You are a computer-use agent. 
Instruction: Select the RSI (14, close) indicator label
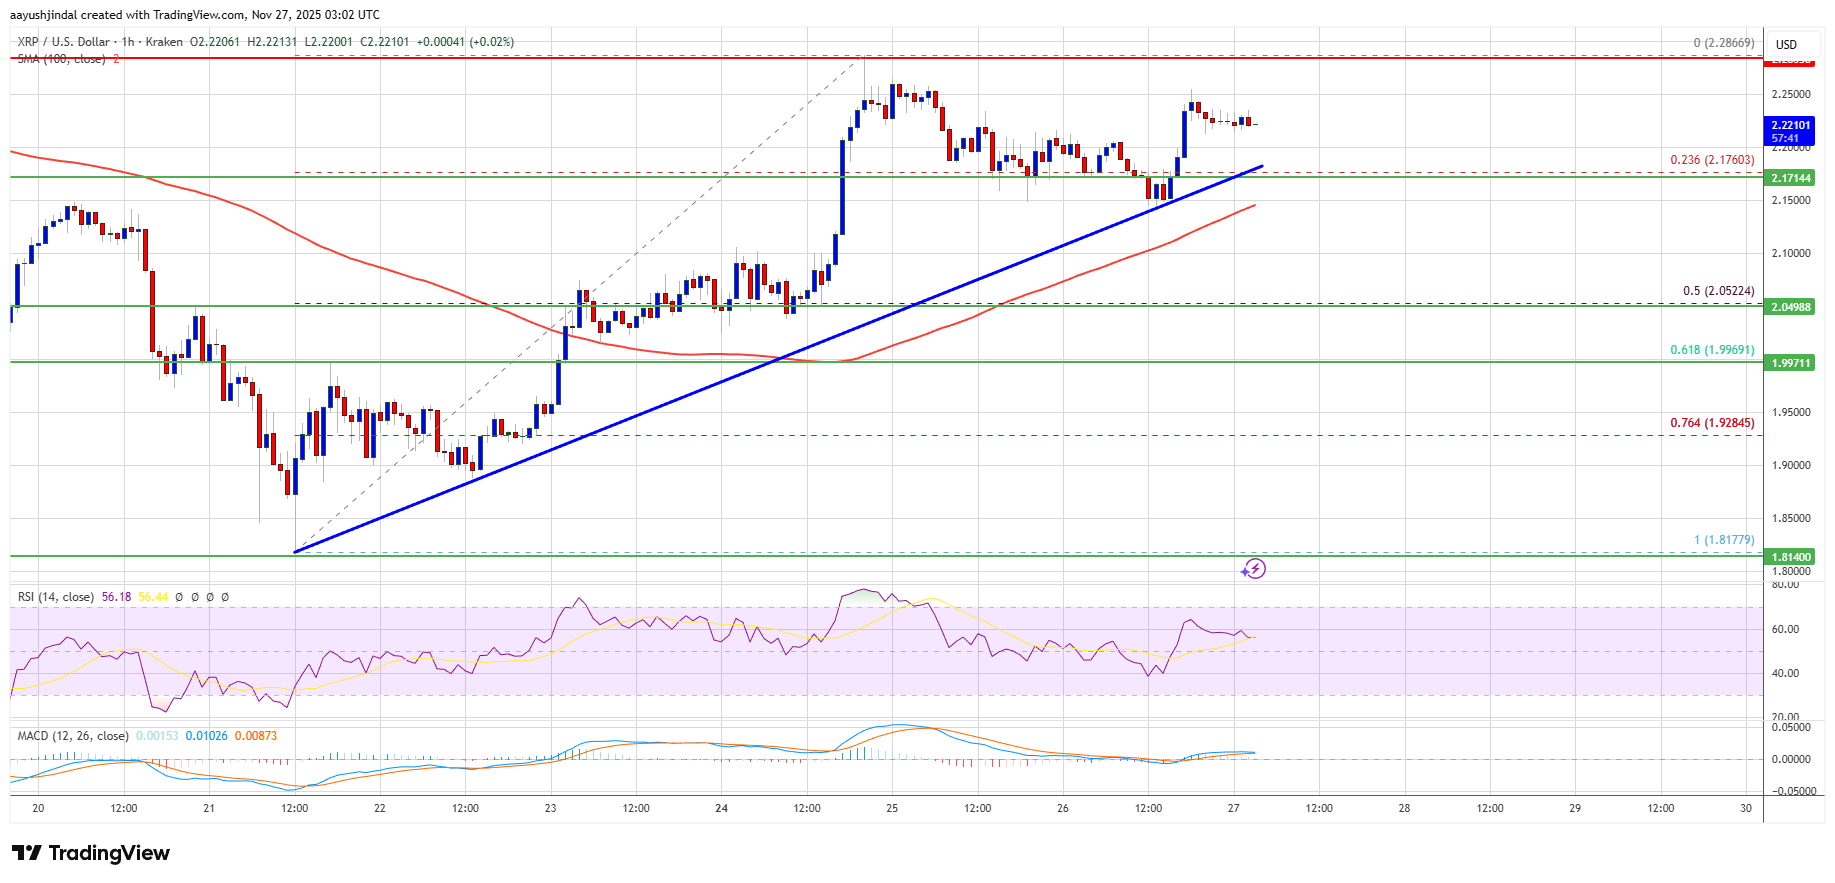point(55,597)
